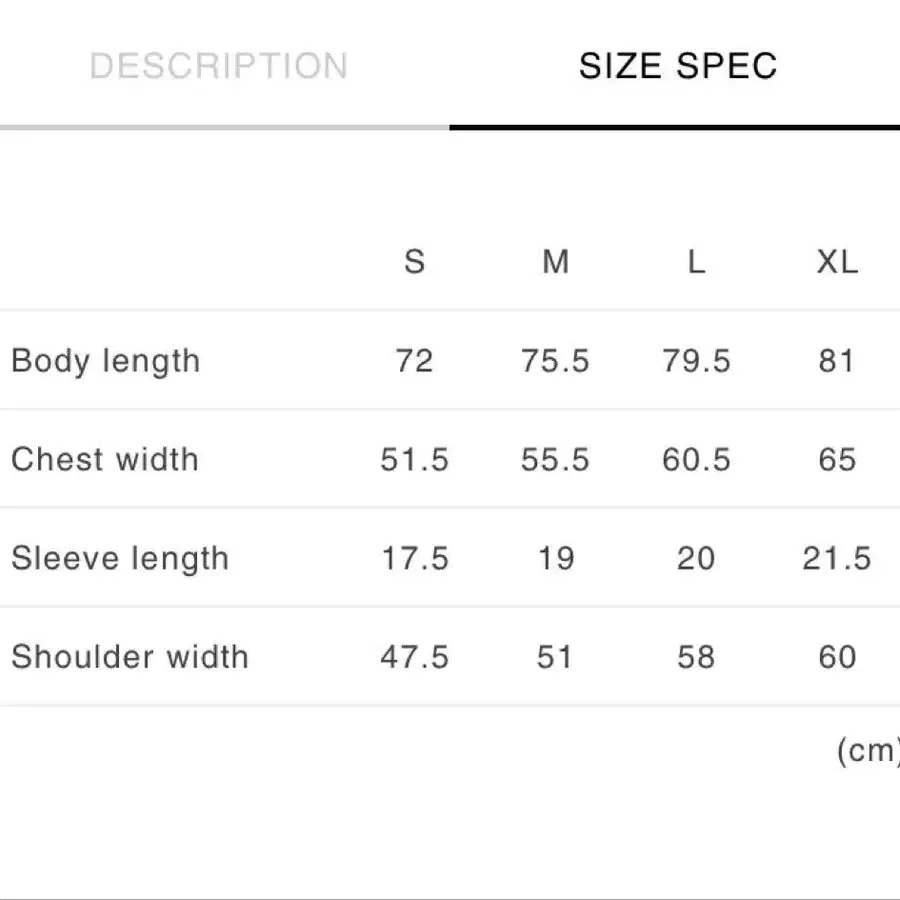Select the Sleeve length row label
The image size is (900, 900).
[120, 558]
